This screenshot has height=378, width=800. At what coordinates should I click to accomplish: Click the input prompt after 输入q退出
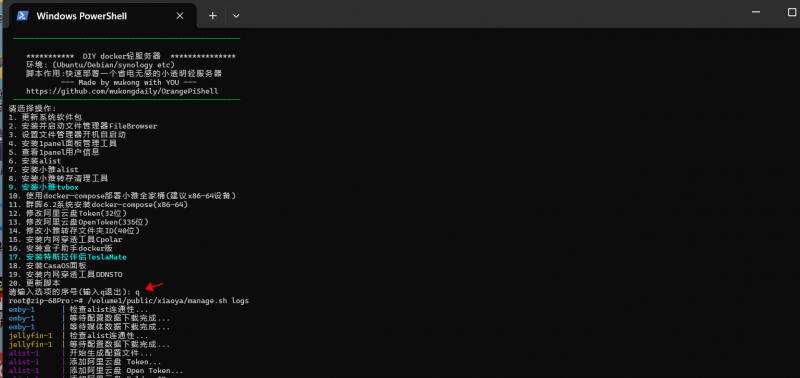[137, 292]
